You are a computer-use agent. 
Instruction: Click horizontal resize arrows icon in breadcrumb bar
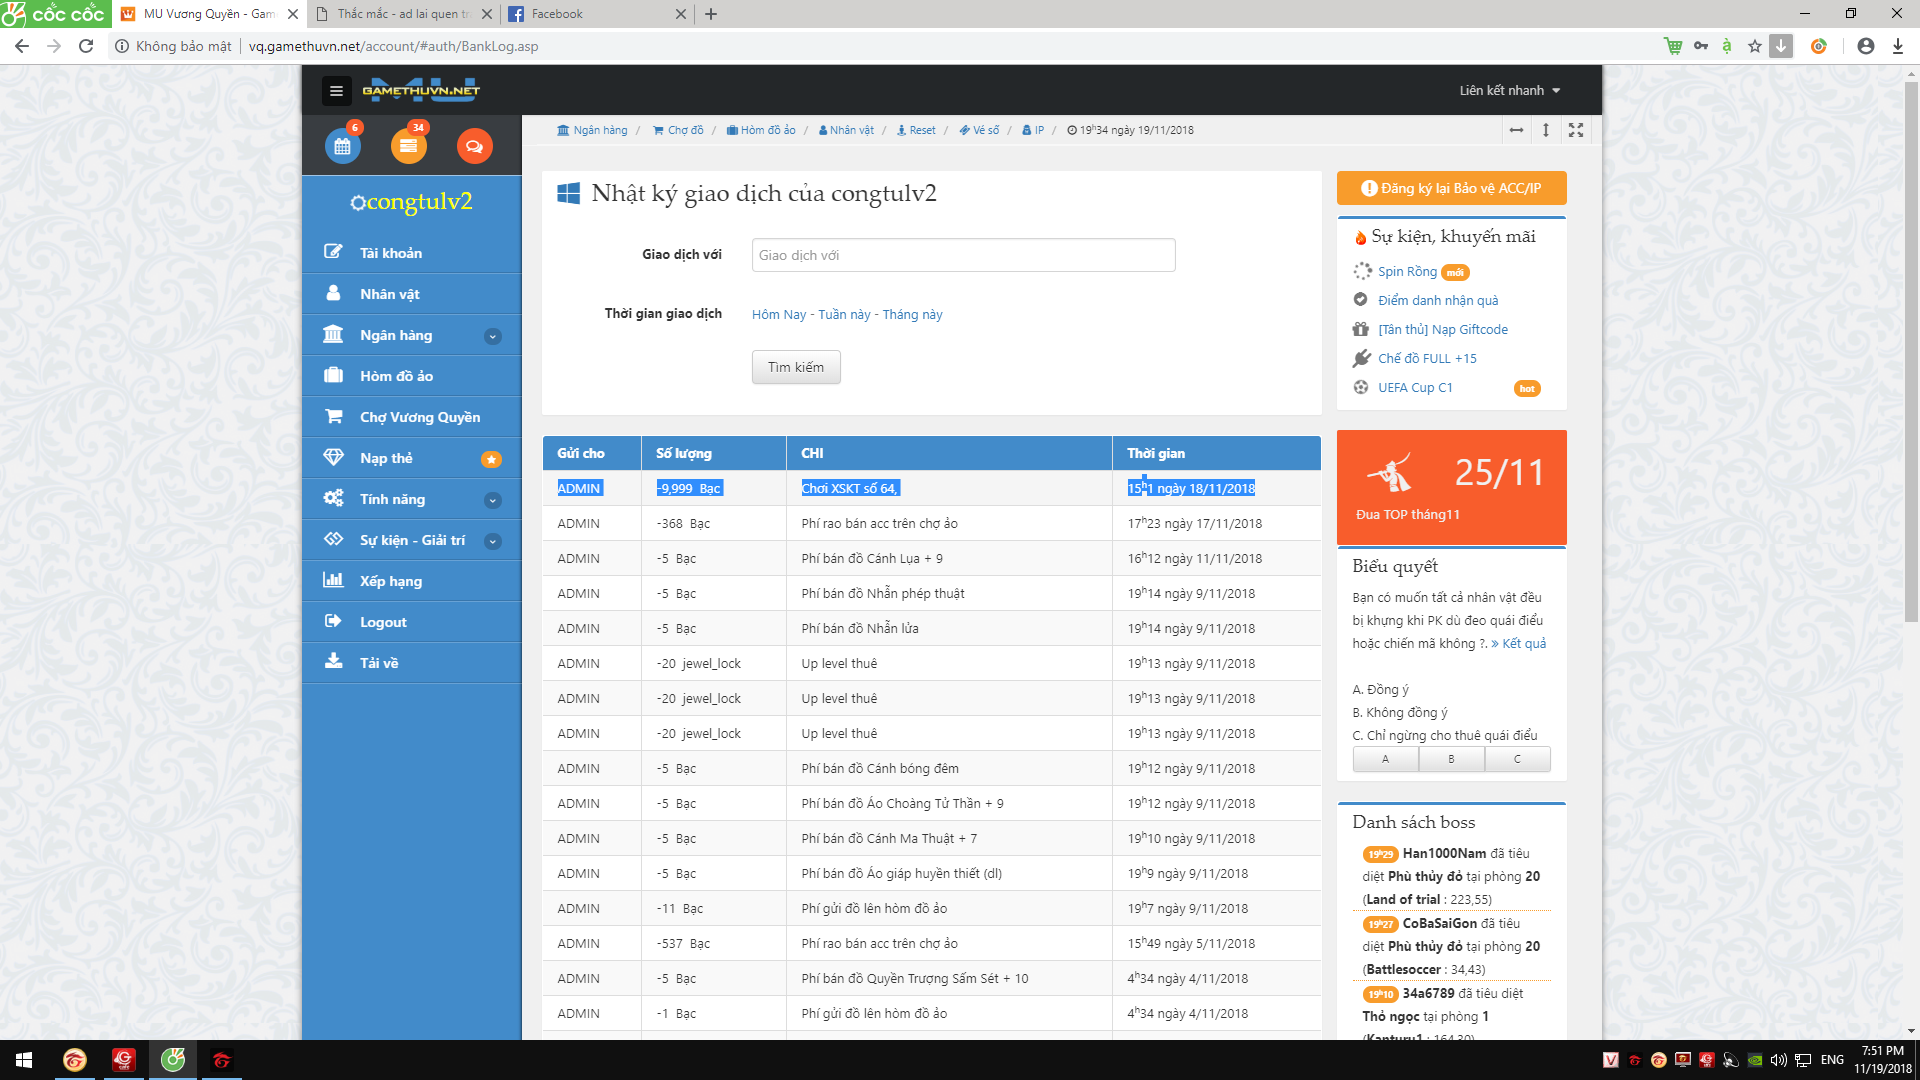(1516, 130)
